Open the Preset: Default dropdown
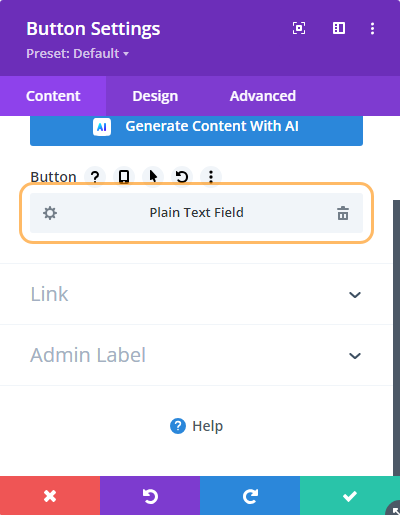The image size is (400, 515). [x=77, y=53]
